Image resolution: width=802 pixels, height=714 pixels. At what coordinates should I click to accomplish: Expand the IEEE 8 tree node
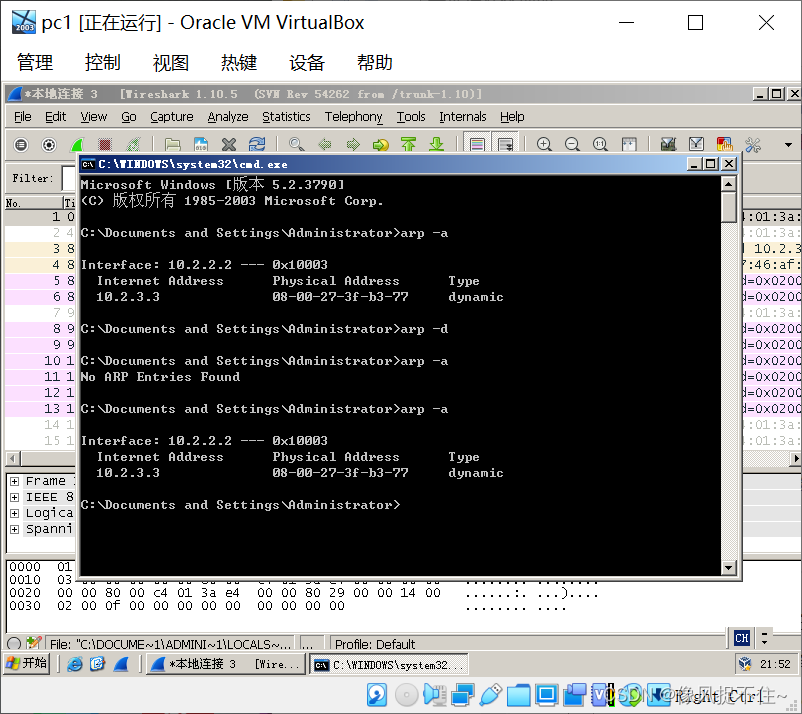[14, 497]
